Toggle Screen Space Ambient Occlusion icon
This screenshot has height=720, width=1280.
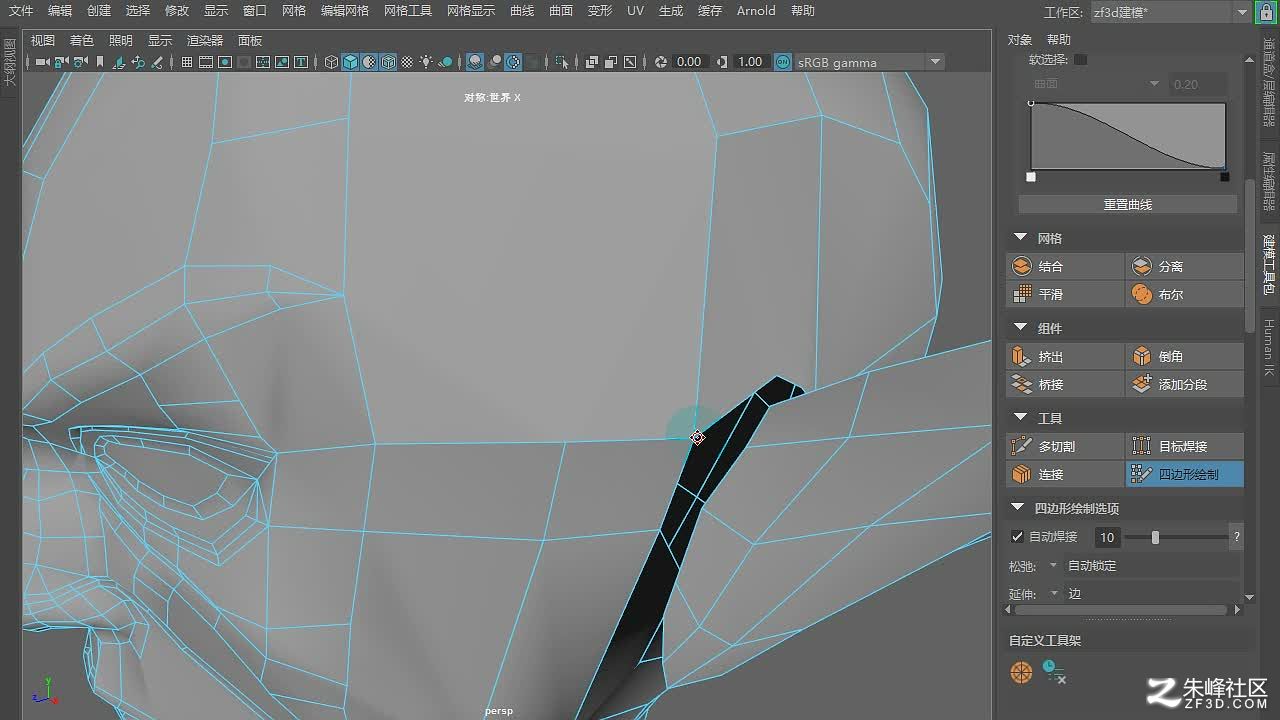pos(475,62)
